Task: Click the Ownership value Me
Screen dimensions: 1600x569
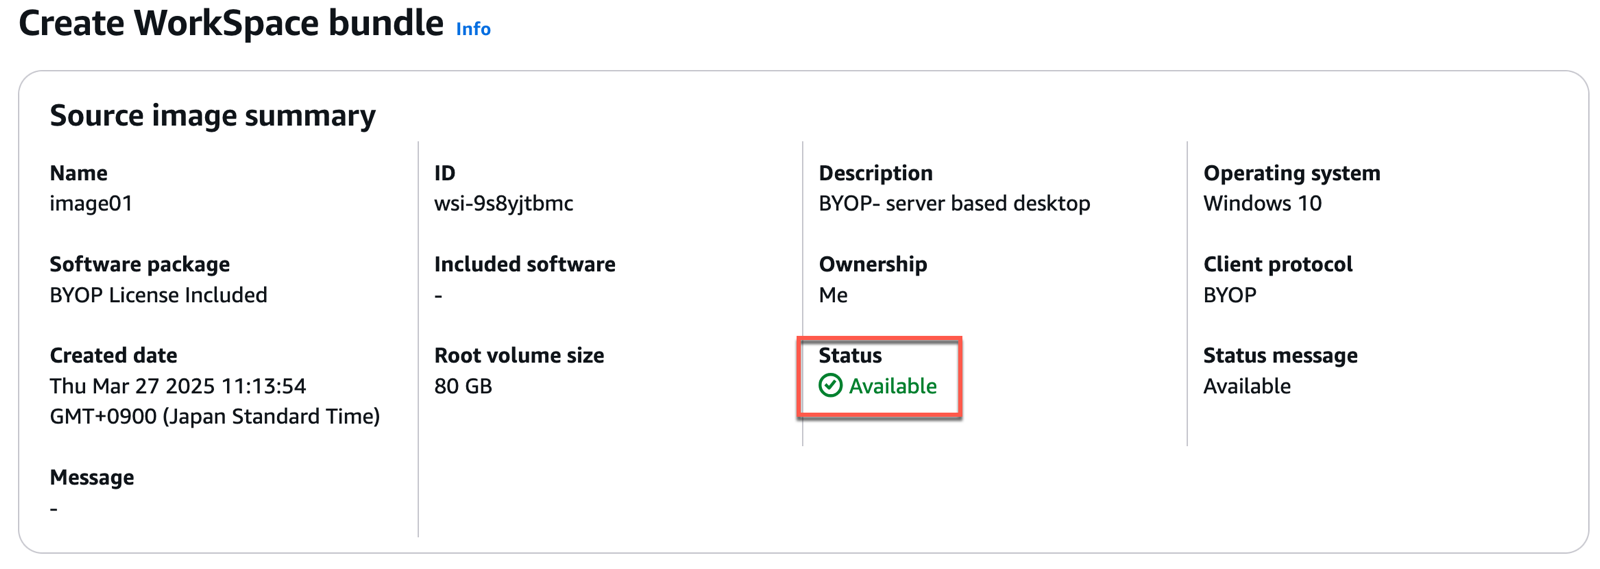Action: coord(833,295)
